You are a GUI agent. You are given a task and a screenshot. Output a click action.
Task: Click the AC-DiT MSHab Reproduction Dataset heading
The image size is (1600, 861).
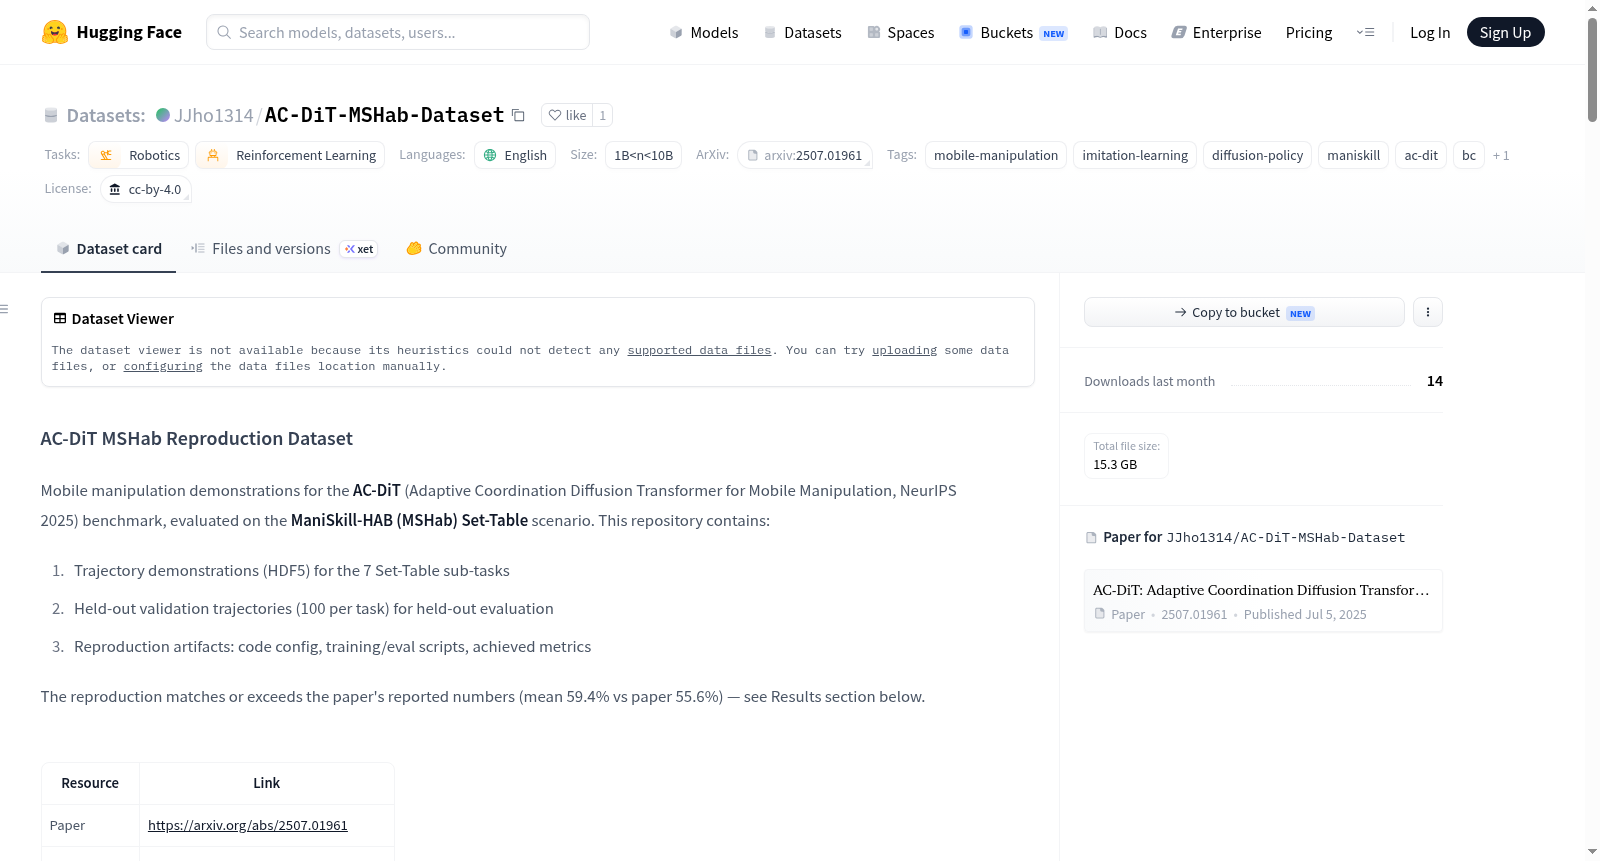(x=197, y=438)
